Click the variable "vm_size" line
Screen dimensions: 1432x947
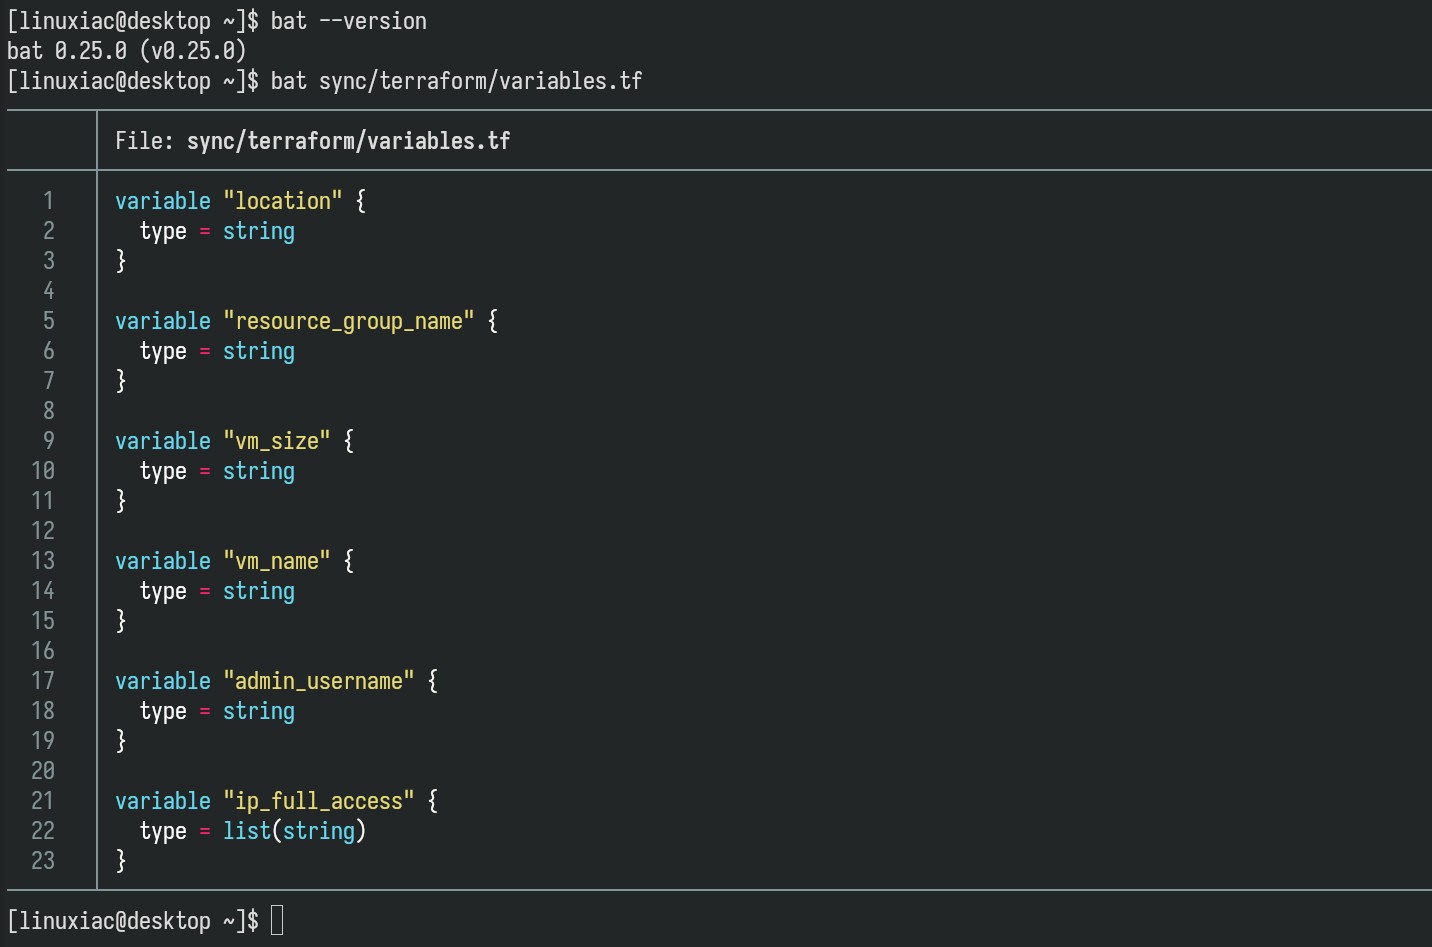coord(235,441)
